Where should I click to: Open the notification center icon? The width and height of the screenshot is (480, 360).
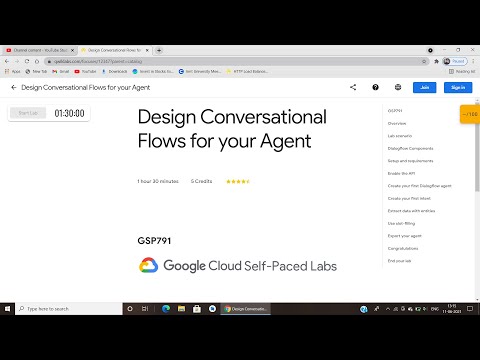click(470, 309)
